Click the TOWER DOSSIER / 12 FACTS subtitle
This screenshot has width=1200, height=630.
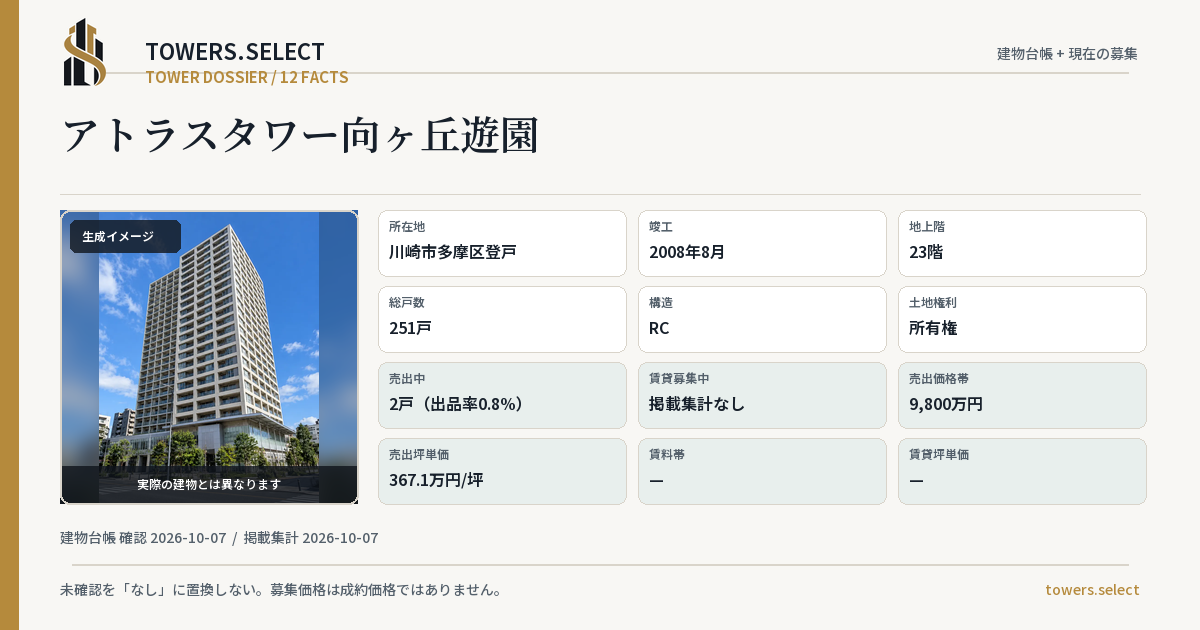tap(247, 77)
